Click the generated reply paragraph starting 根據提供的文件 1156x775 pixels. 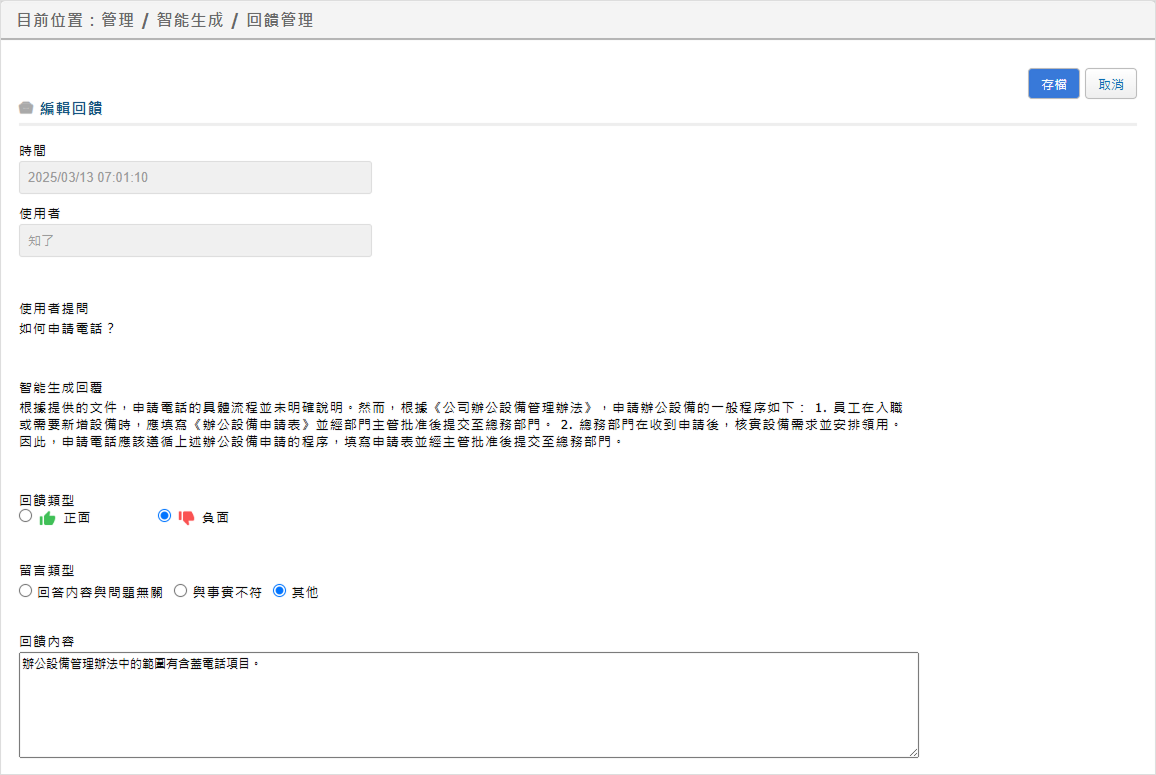coord(461,425)
